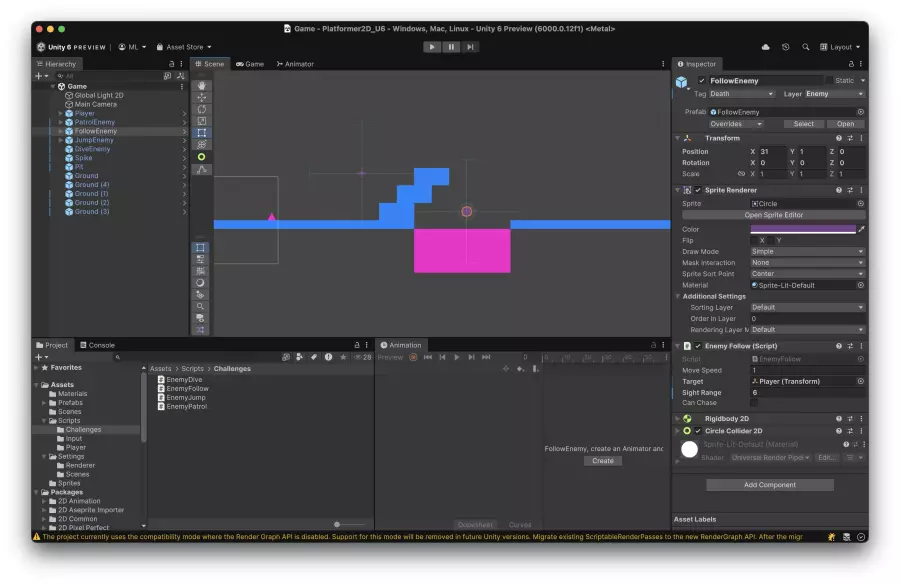
Task: Click the Add Component button
Action: 769,485
